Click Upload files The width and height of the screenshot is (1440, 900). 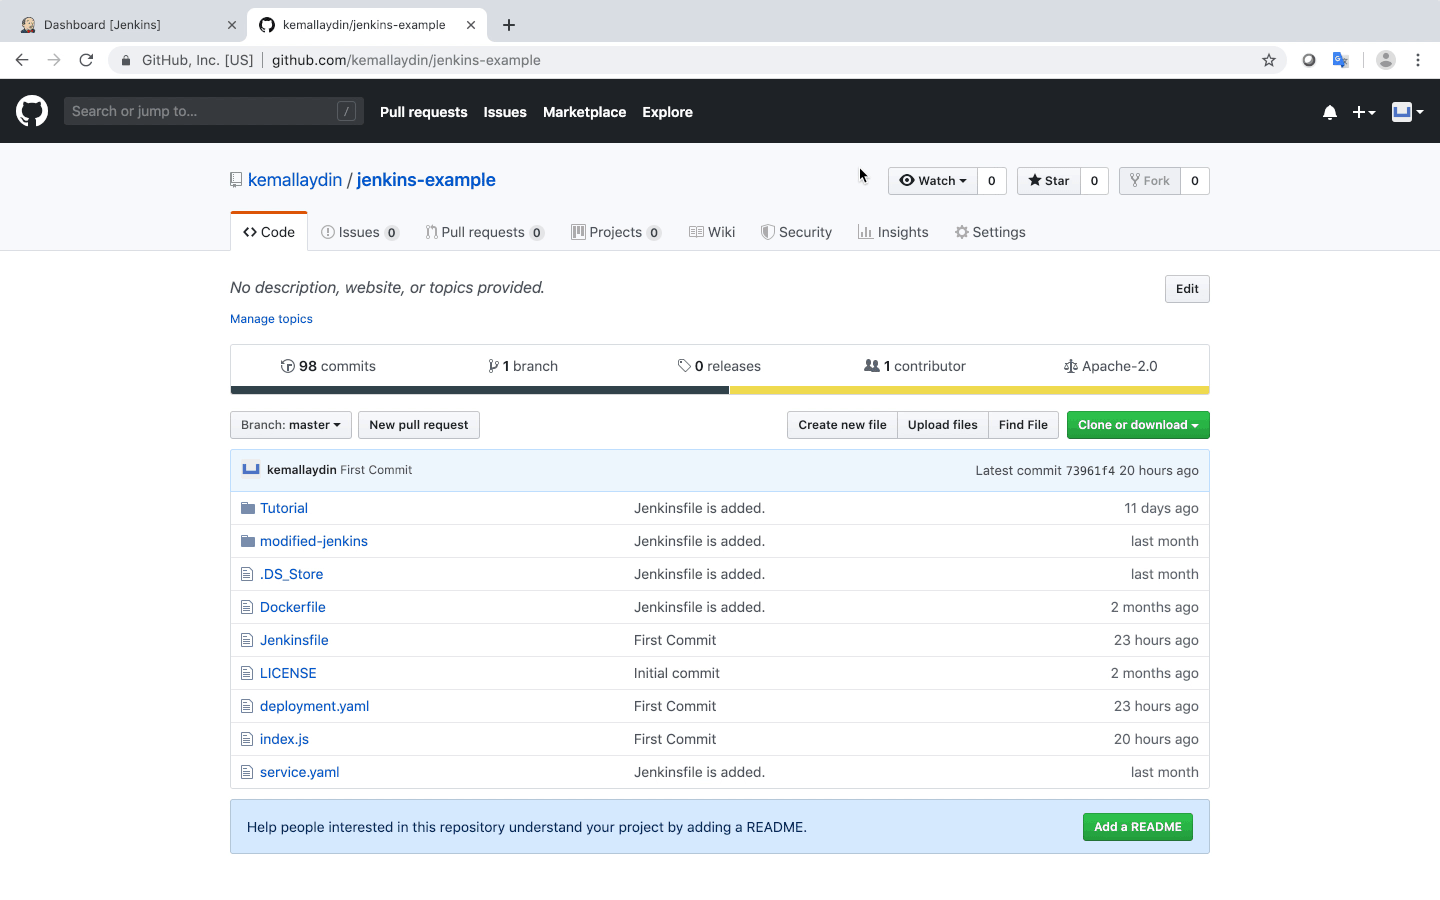point(943,425)
